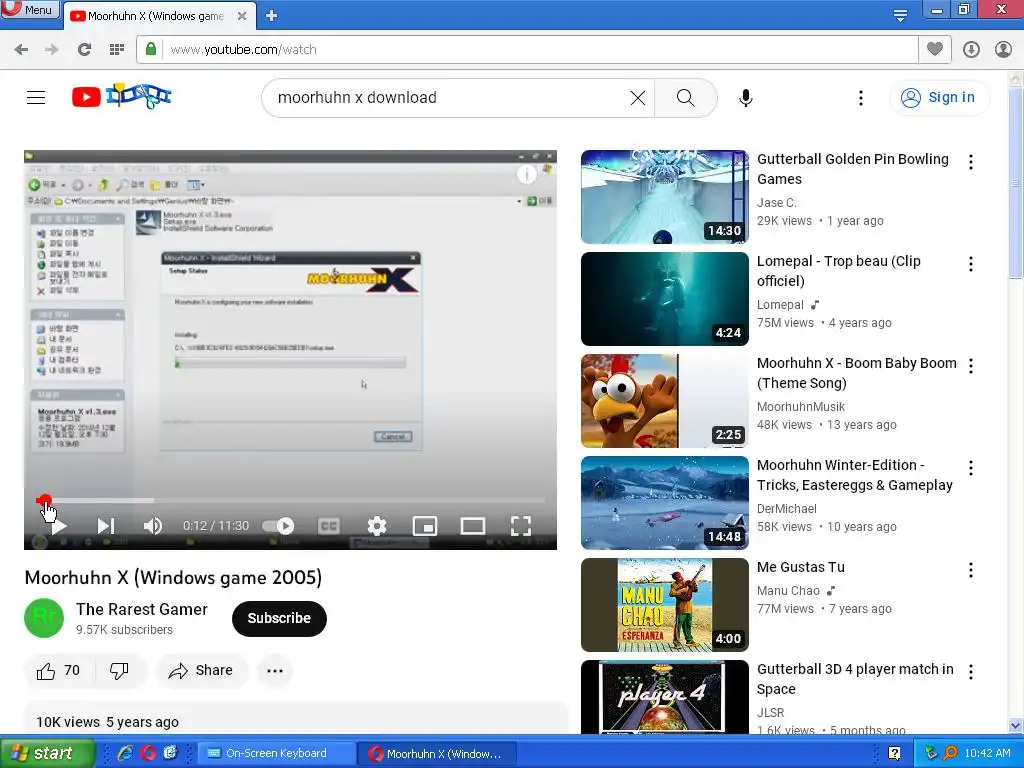Click the 10:42 AM system clock
The image size is (1024, 768).
pyautogui.click(x=987, y=753)
